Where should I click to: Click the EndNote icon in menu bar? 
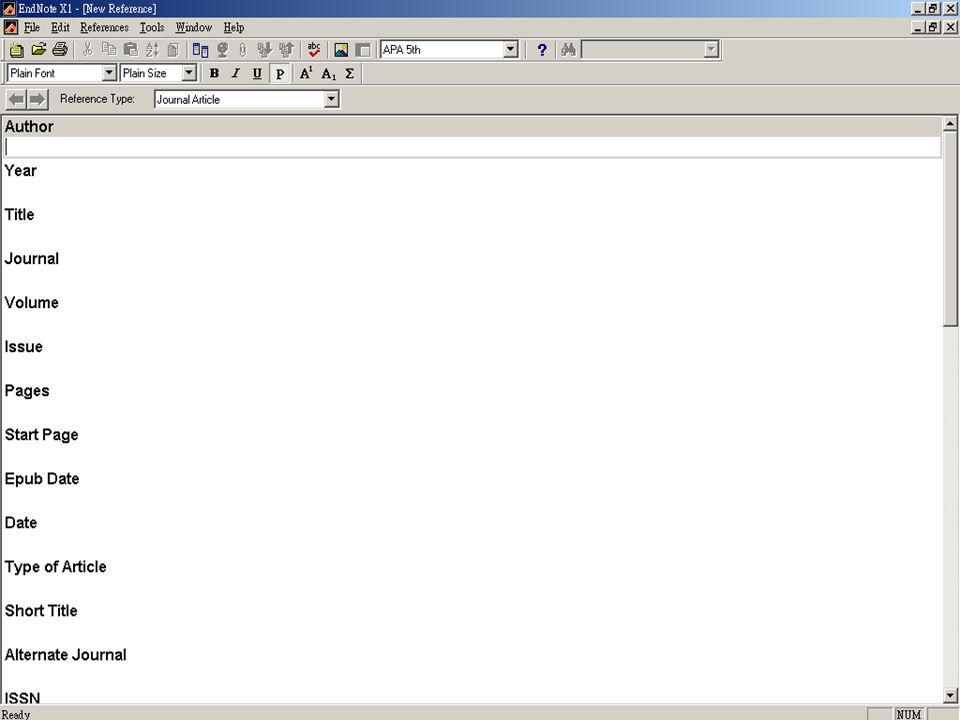click(x=10, y=27)
